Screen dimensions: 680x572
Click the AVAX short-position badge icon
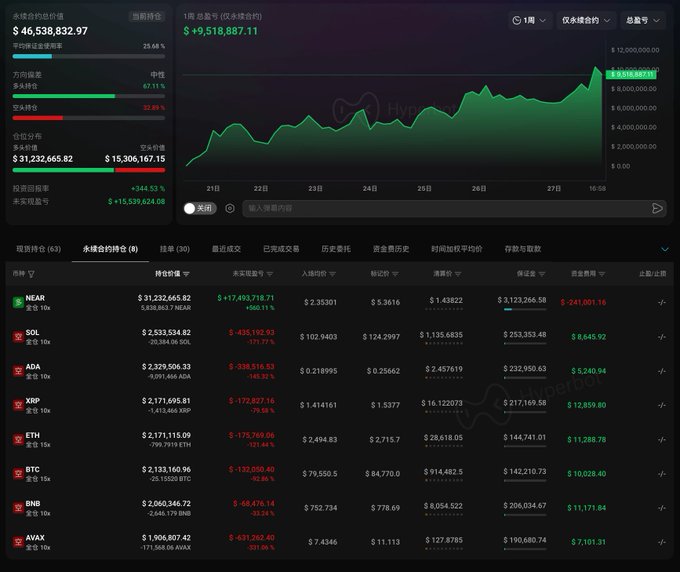pos(18,542)
